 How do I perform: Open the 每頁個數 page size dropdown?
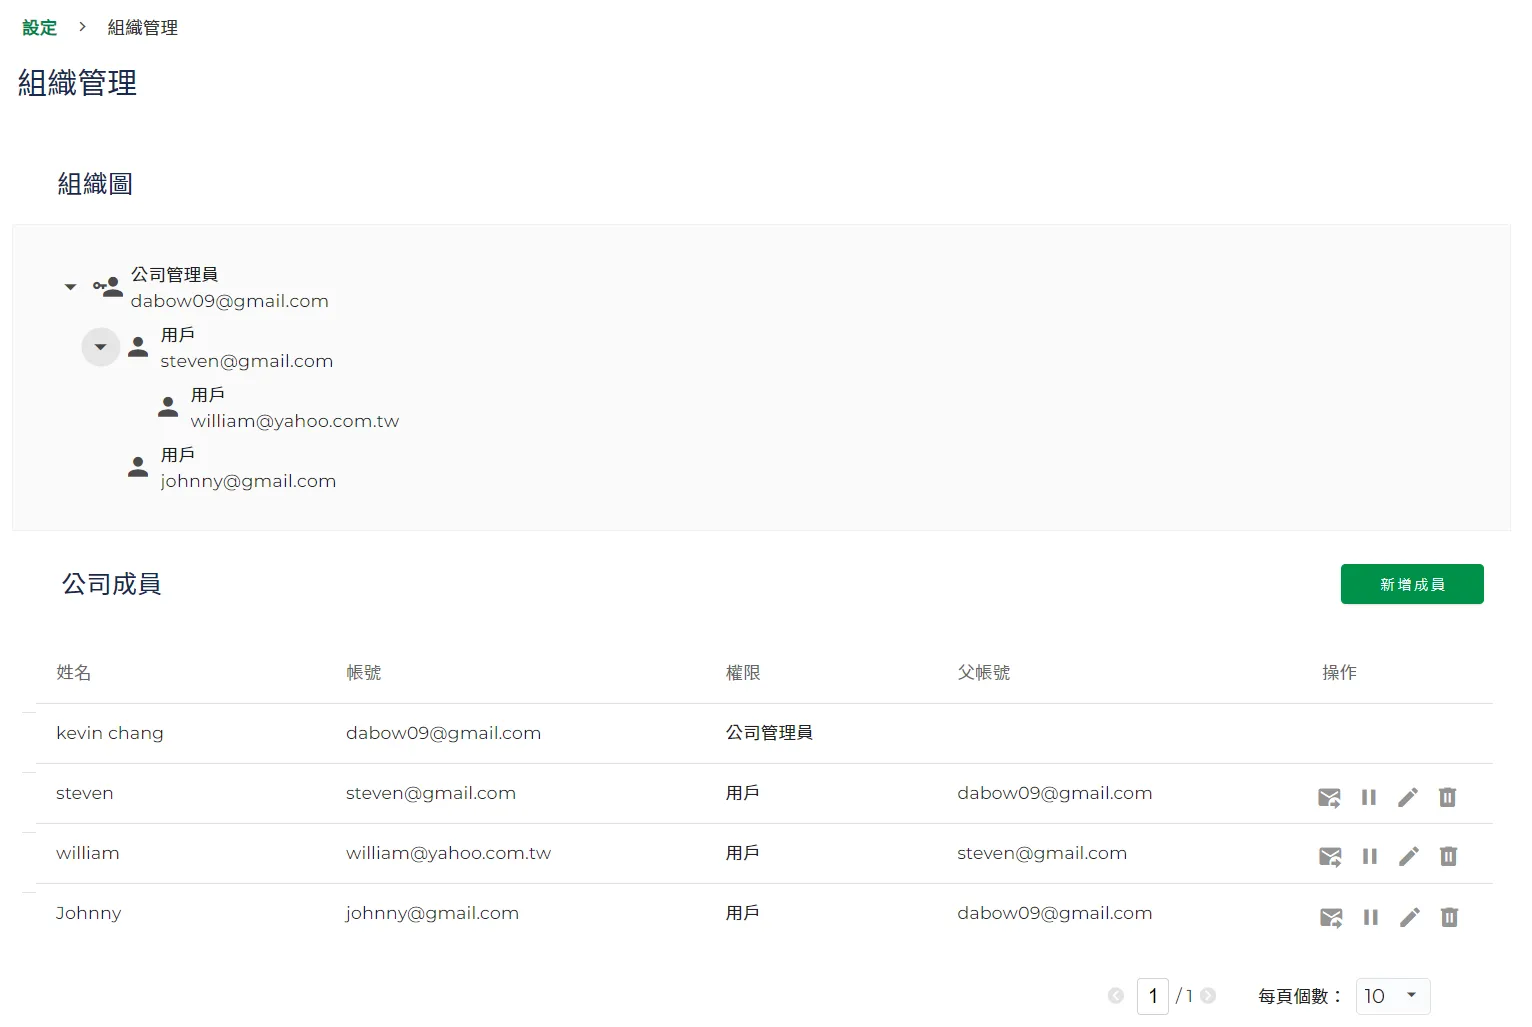[1393, 996]
